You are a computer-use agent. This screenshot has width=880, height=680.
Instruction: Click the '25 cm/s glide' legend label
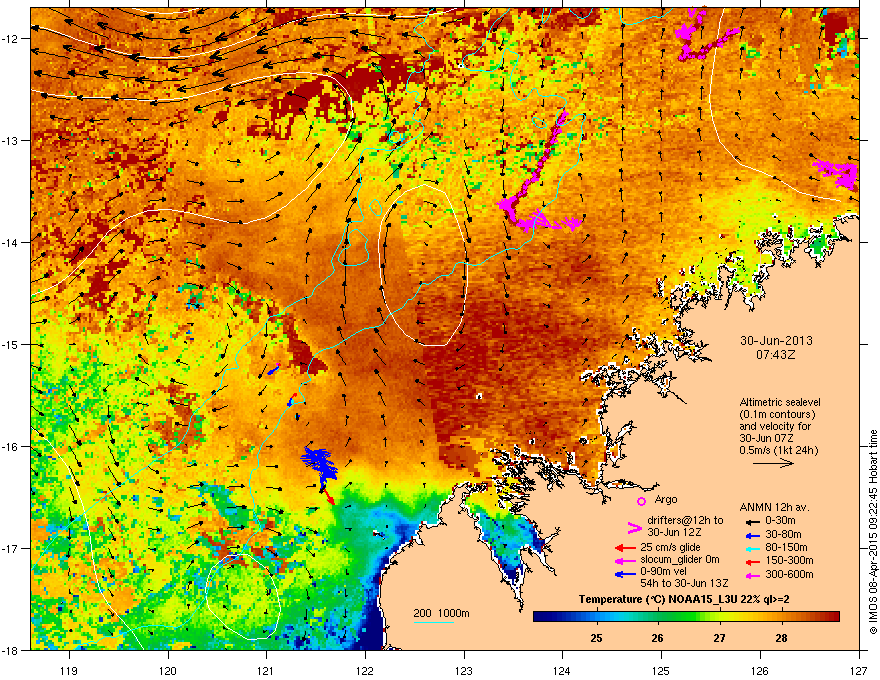[x=671, y=547]
